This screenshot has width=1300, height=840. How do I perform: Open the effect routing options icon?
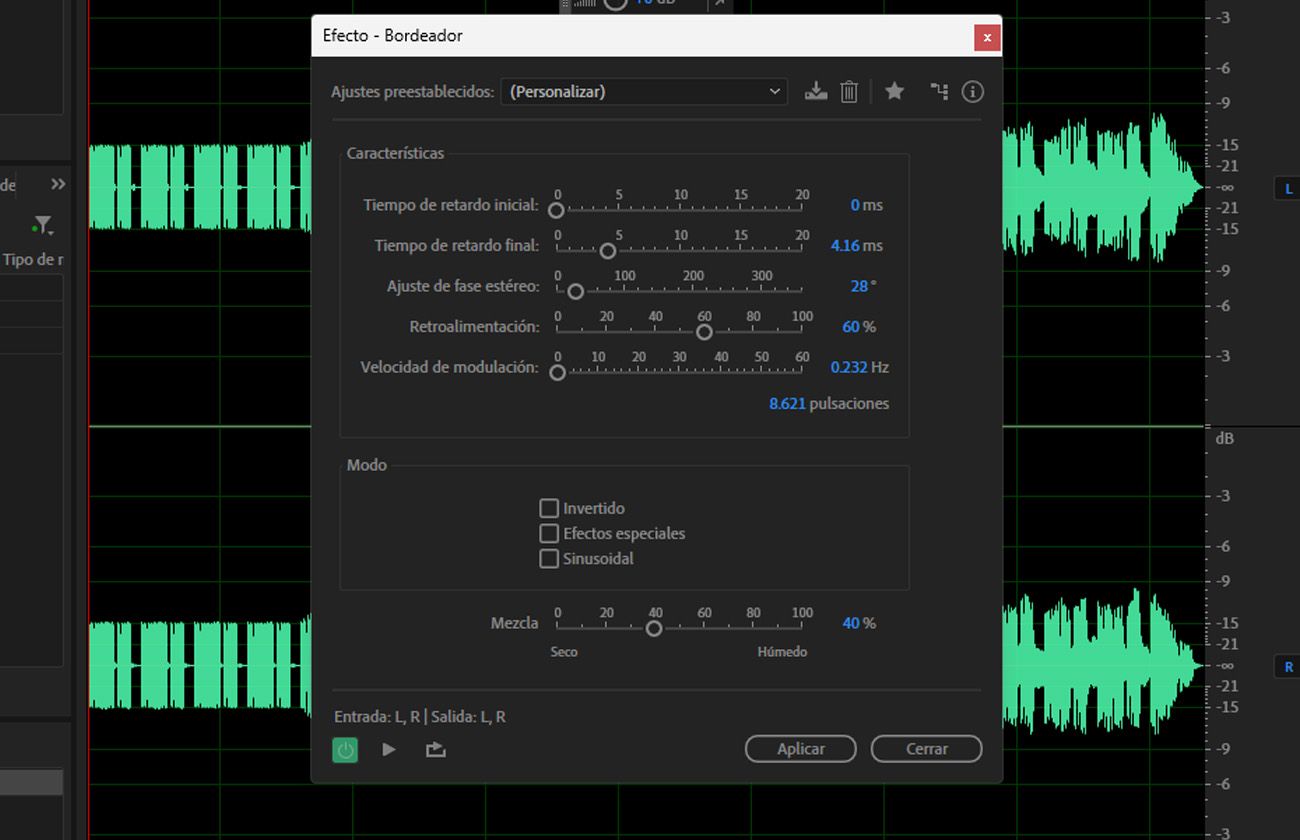click(x=938, y=91)
